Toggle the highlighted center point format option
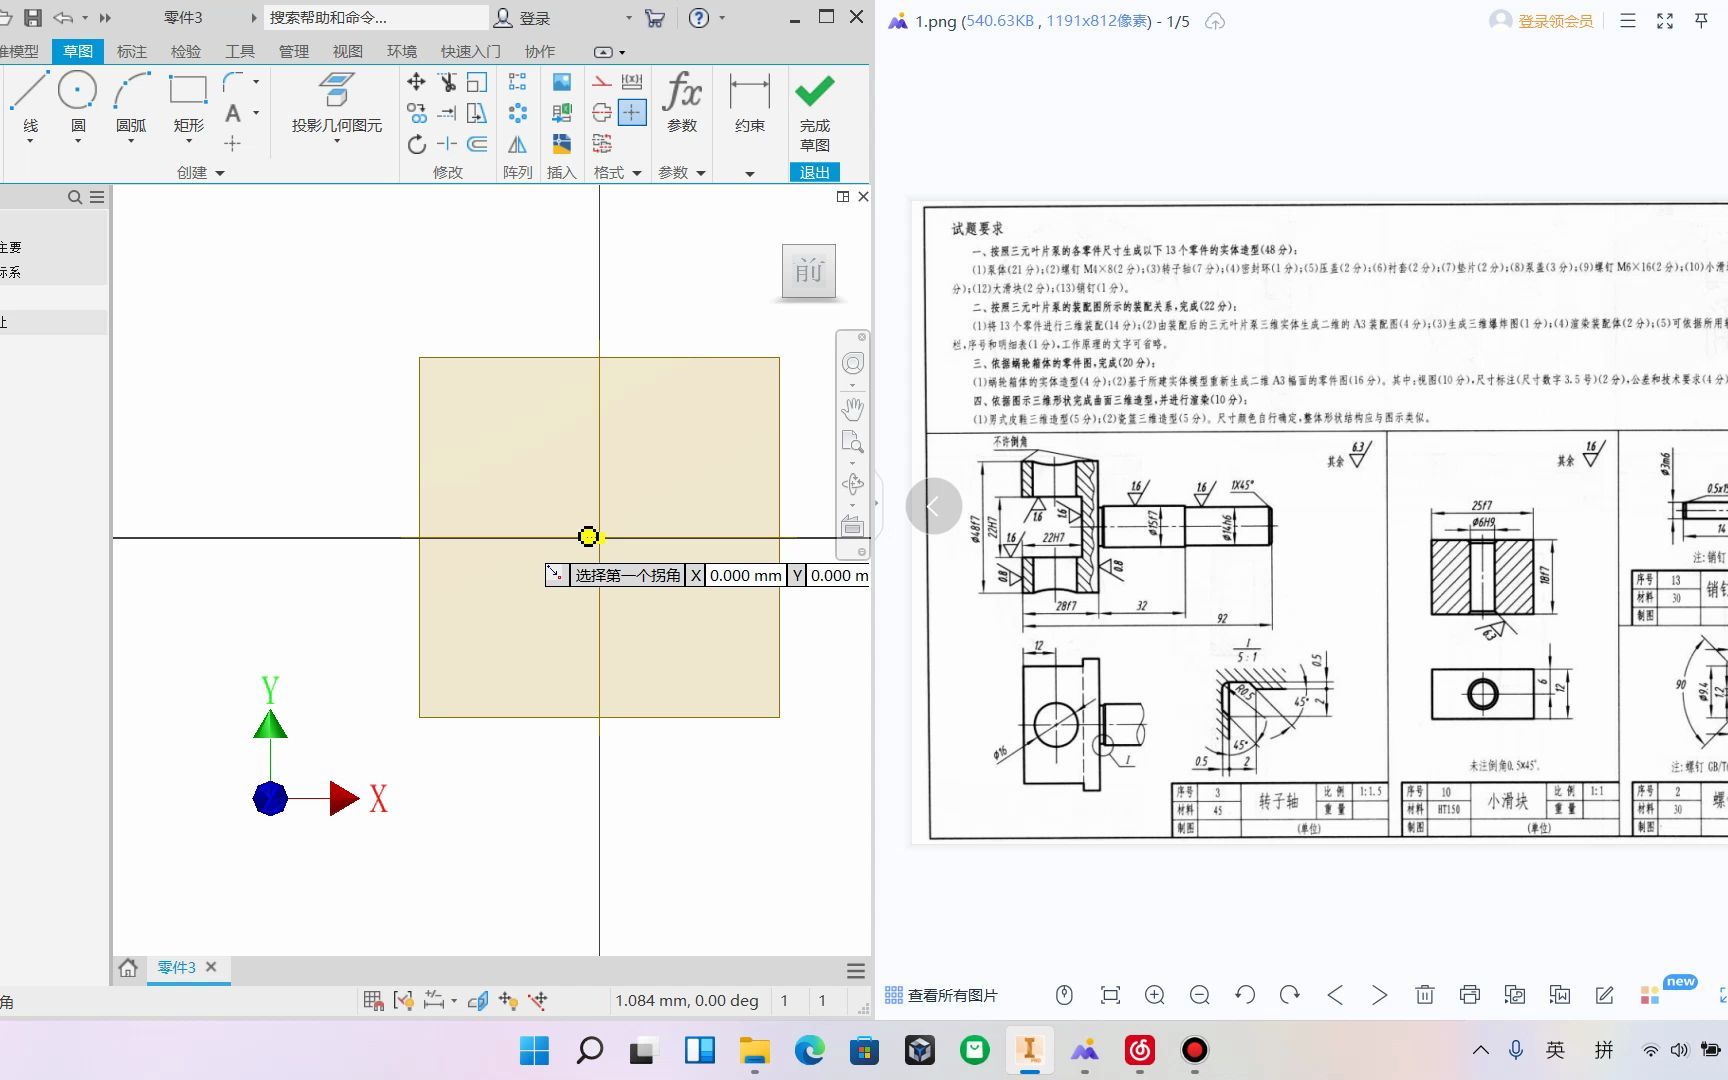This screenshot has height=1080, width=1728. coord(631,113)
